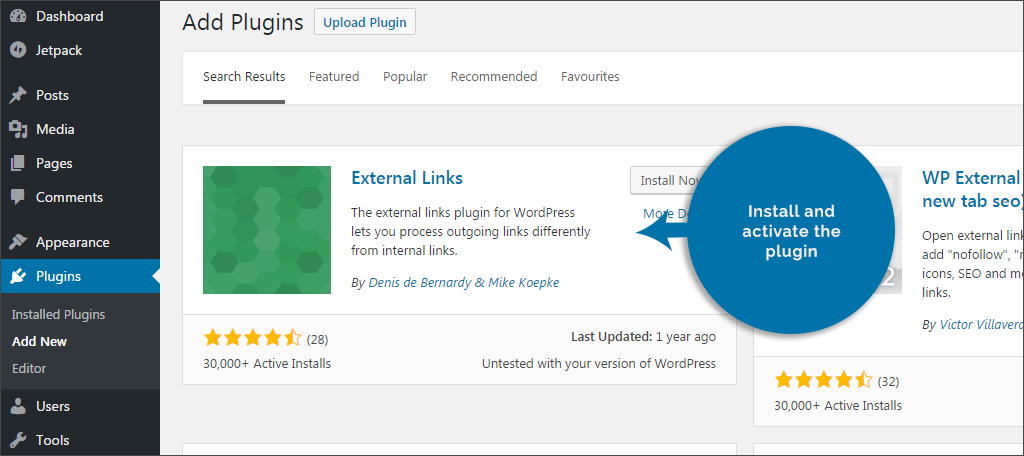Click the External Links plugin title
Image resolution: width=1024 pixels, height=456 pixels.
pos(407,178)
